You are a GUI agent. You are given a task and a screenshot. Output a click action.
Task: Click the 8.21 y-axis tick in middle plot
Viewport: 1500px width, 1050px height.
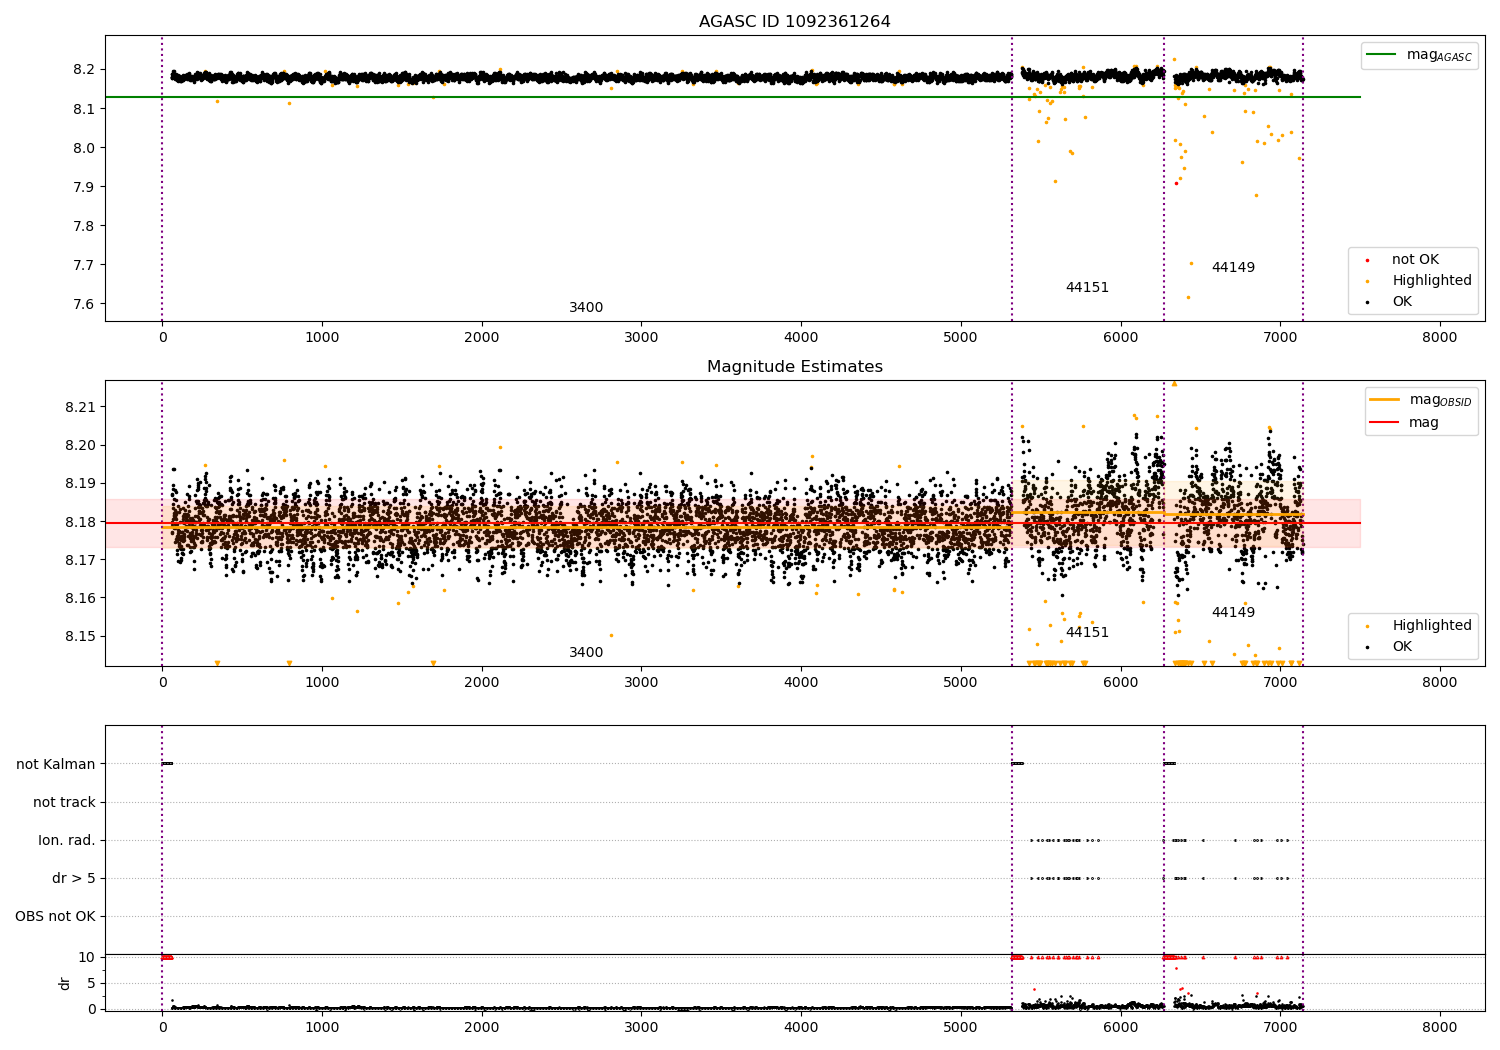(x=80, y=408)
